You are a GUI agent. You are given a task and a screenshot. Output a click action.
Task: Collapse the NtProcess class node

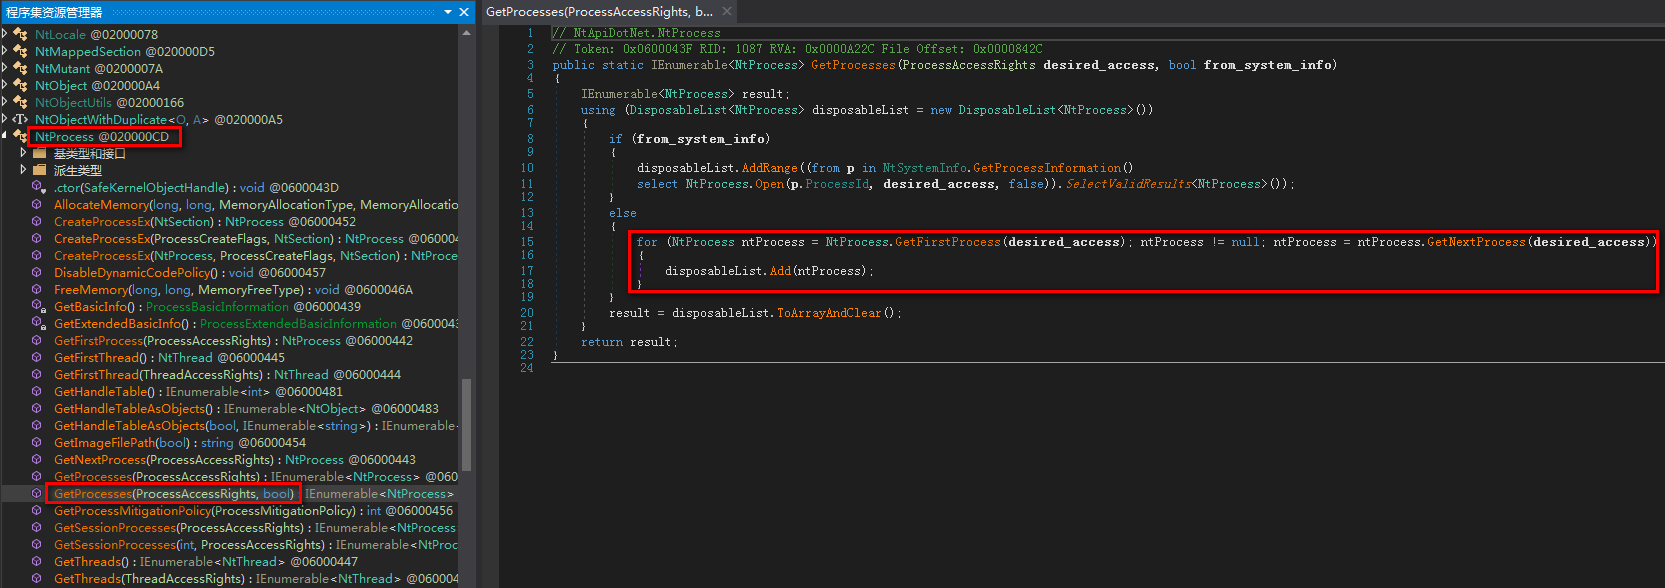coord(6,136)
